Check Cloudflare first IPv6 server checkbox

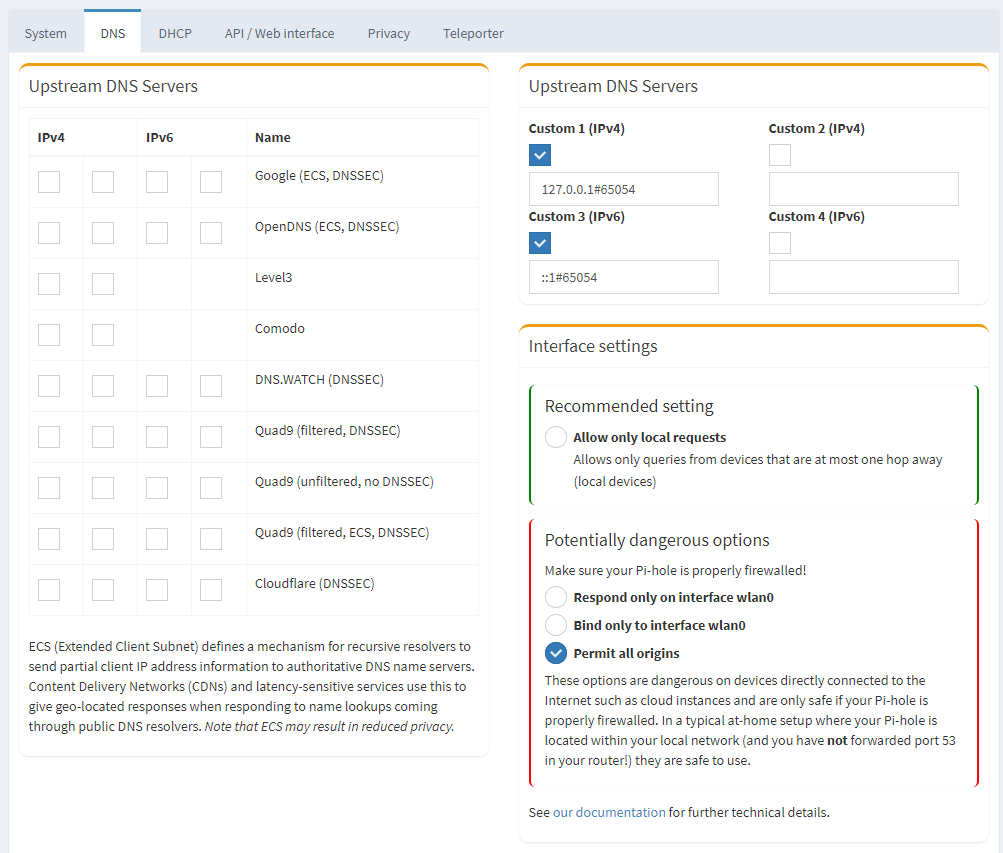[x=157, y=590]
